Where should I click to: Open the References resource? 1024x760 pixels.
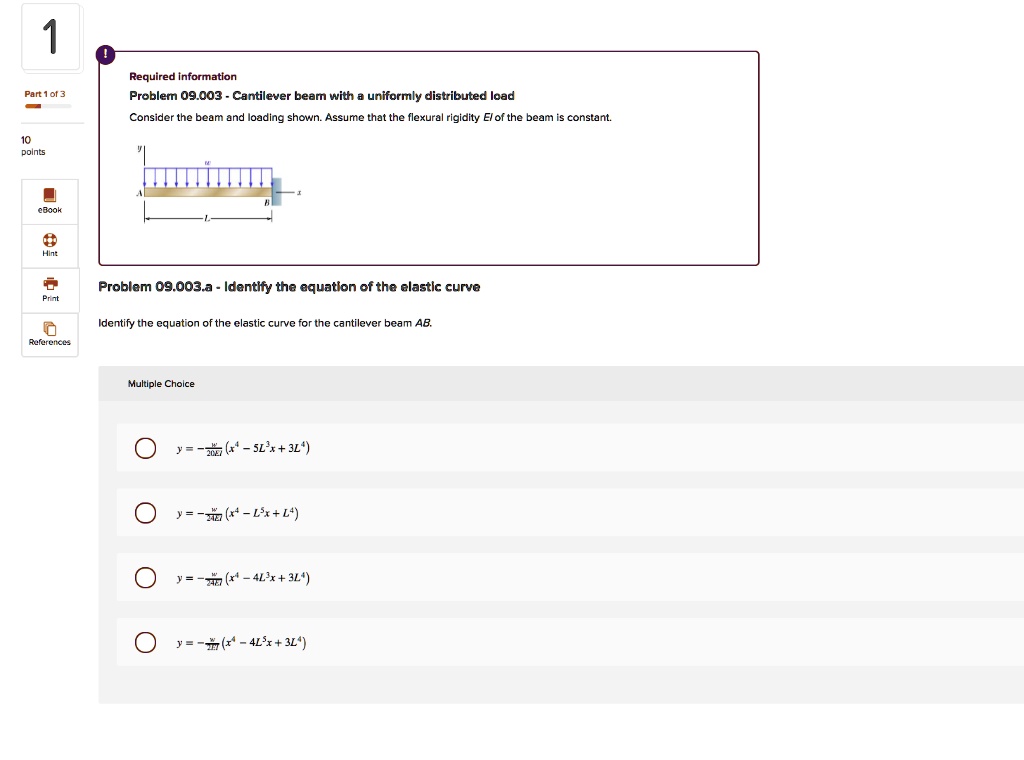click(48, 334)
